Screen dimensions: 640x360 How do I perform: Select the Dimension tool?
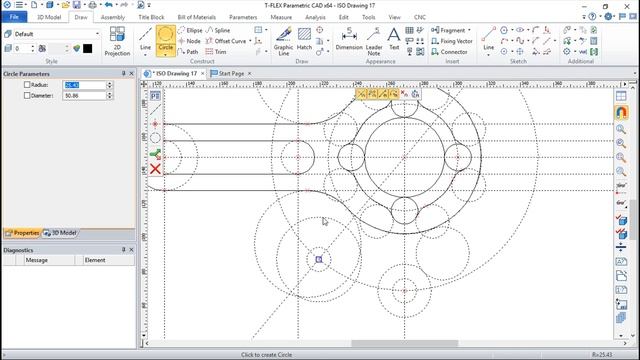point(349,39)
